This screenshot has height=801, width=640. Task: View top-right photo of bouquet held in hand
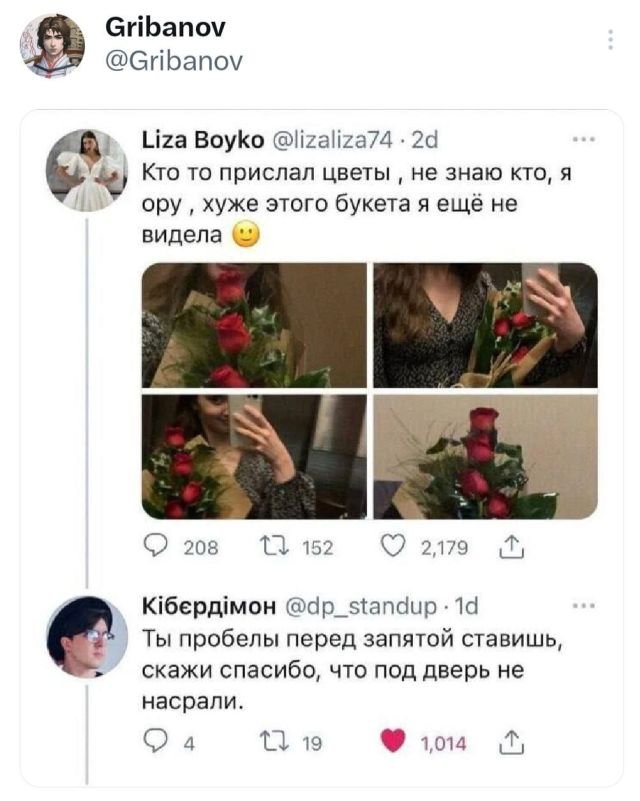[485, 325]
